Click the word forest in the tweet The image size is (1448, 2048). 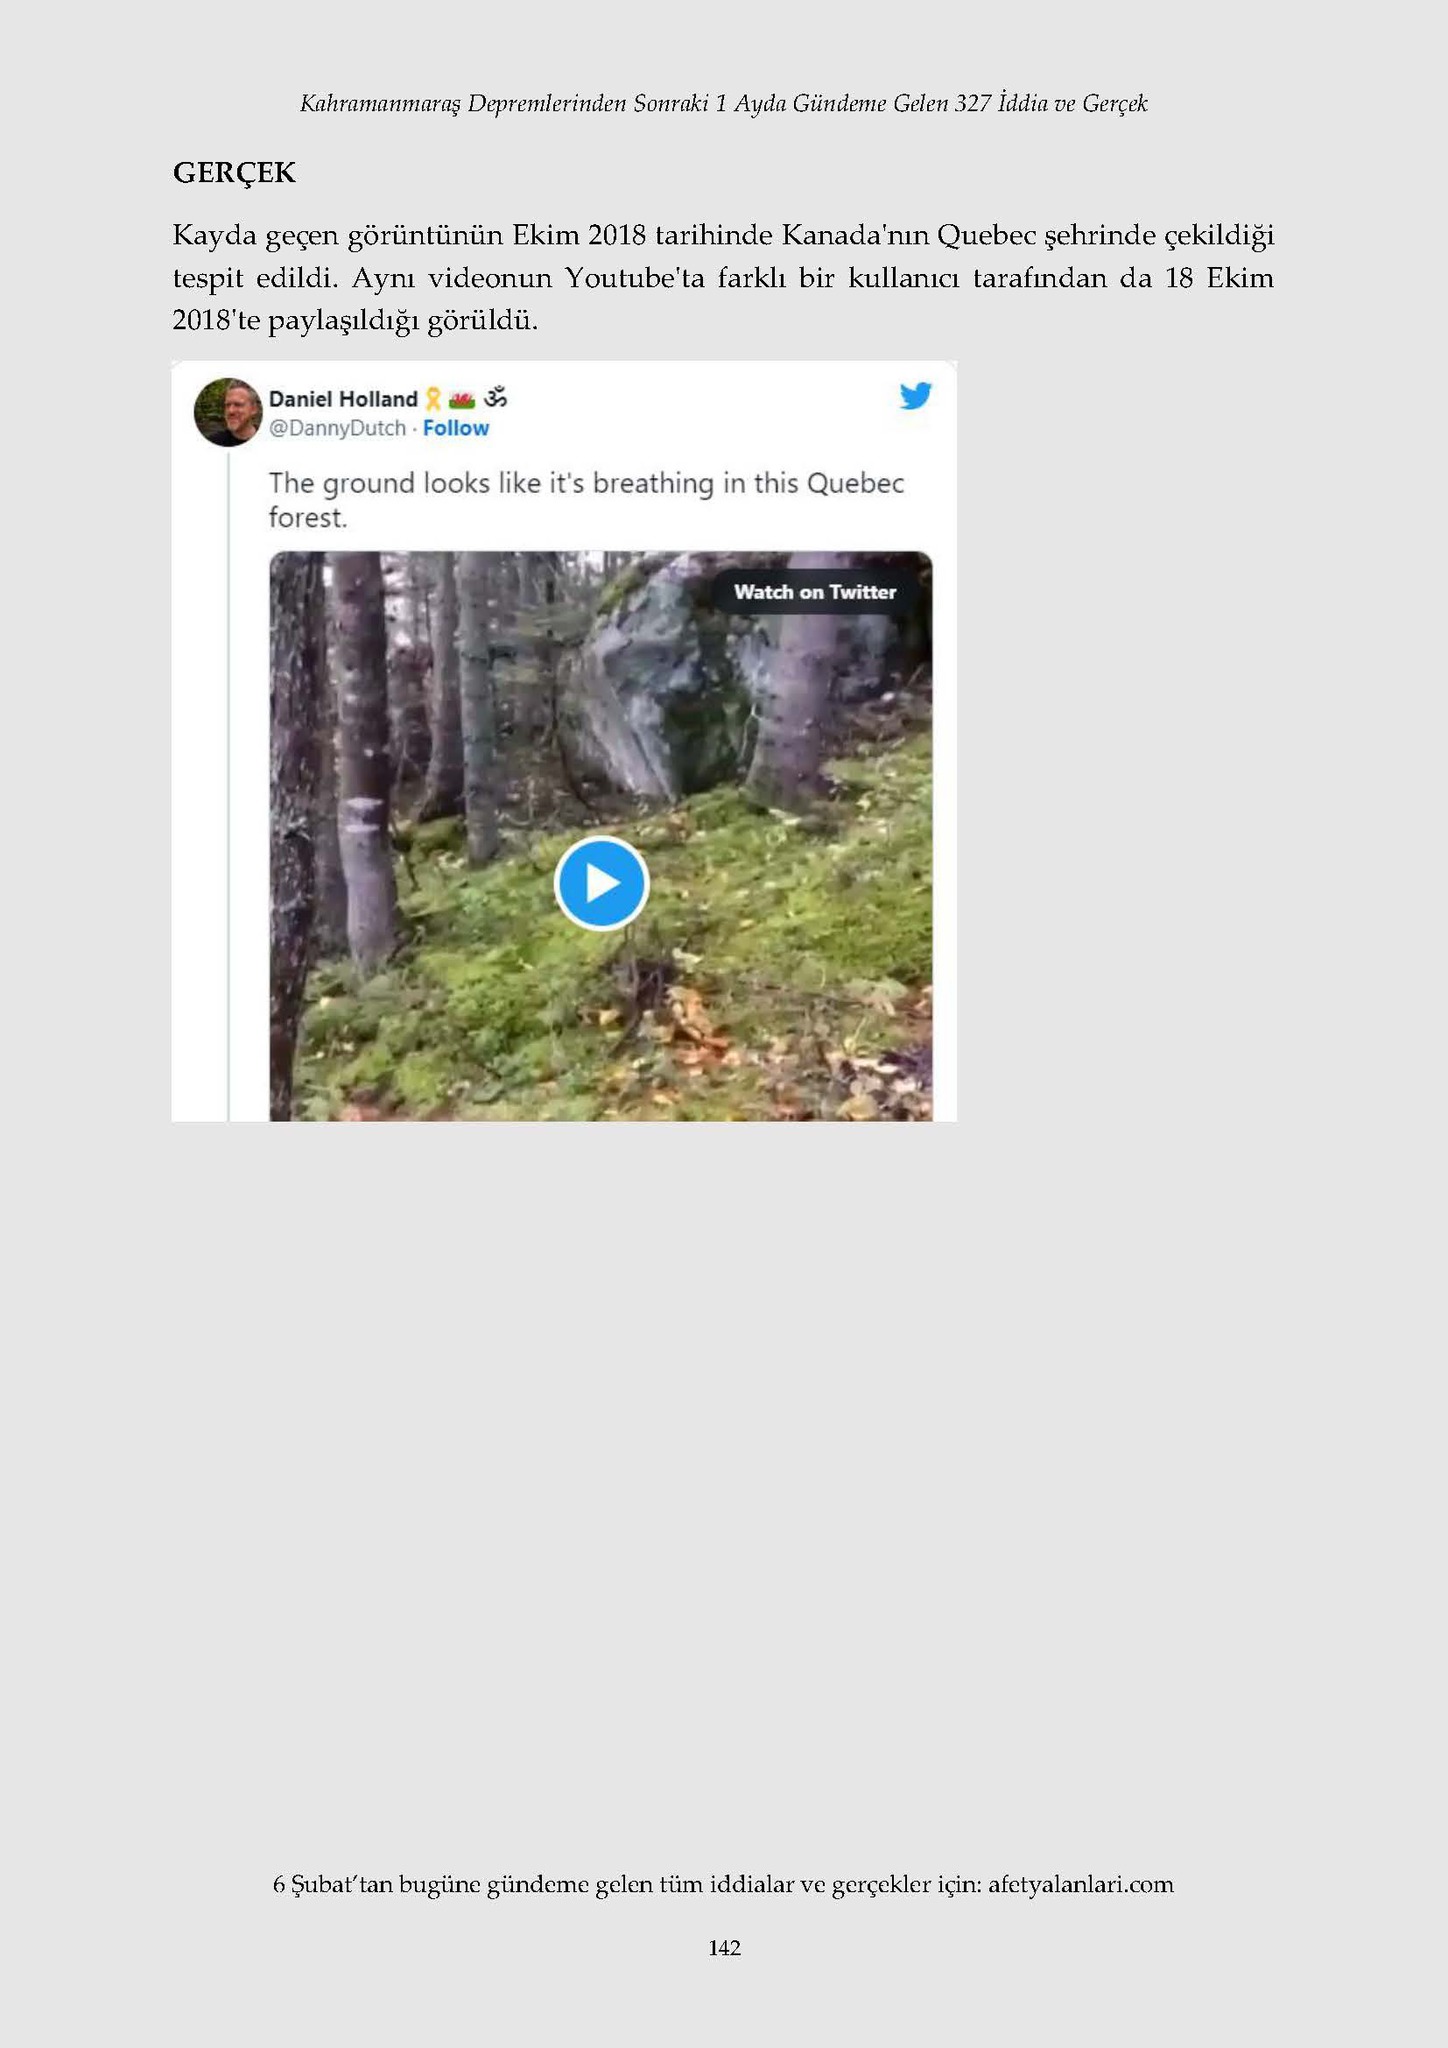pos(307,518)
